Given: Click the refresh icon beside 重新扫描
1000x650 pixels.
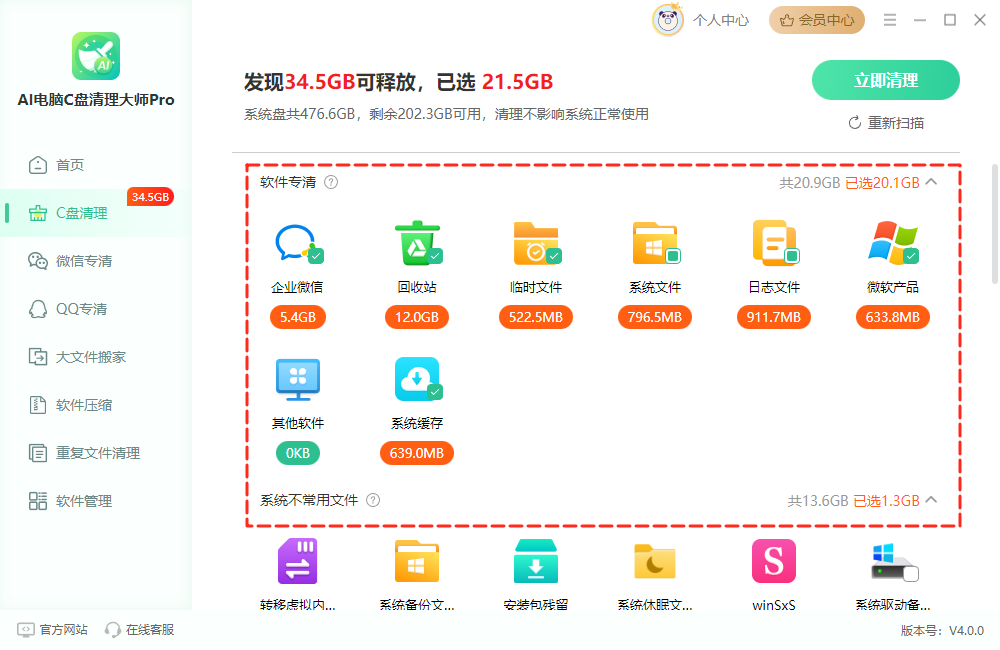Looking at the screenshot, I should [855, 122].
